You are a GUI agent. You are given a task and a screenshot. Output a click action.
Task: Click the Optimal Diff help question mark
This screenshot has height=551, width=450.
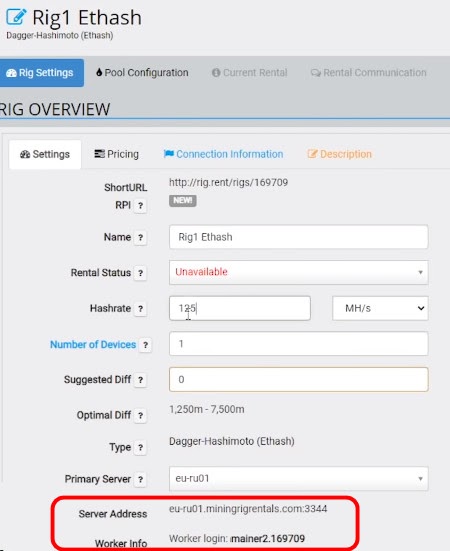click(x=141, y=416)
